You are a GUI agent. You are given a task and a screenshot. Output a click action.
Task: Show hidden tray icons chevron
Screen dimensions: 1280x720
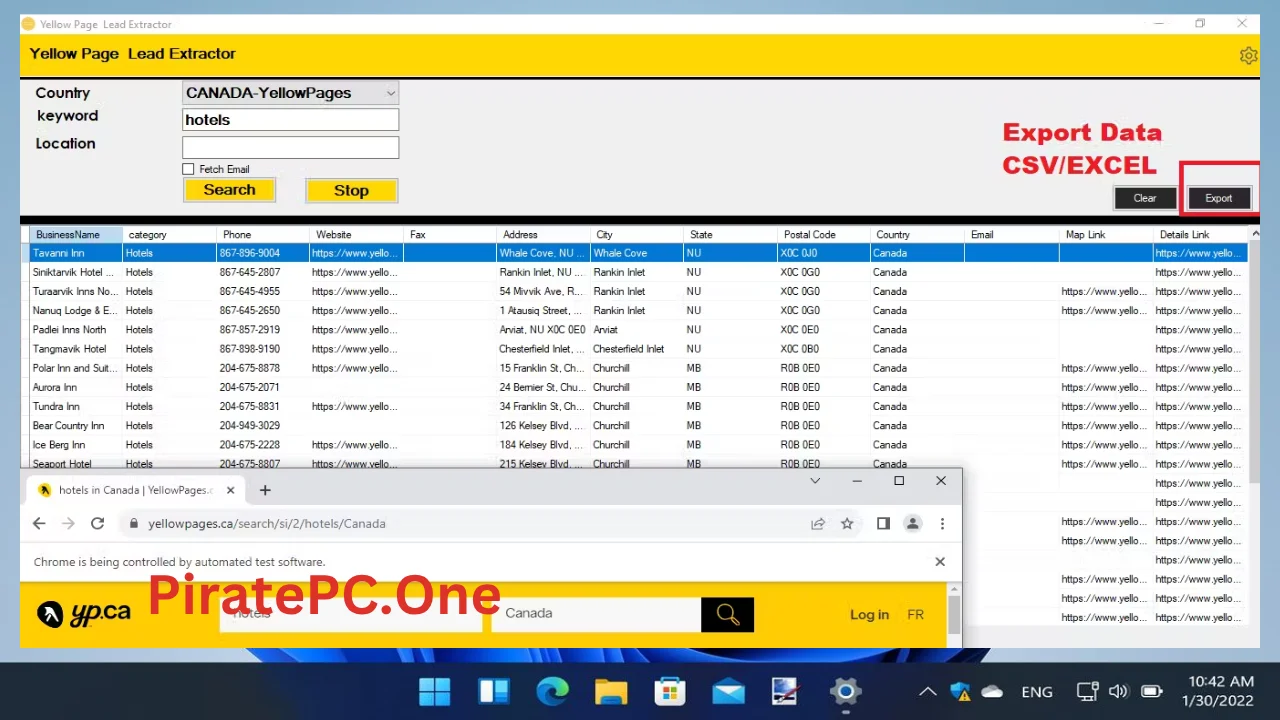[x=928, y=692]
